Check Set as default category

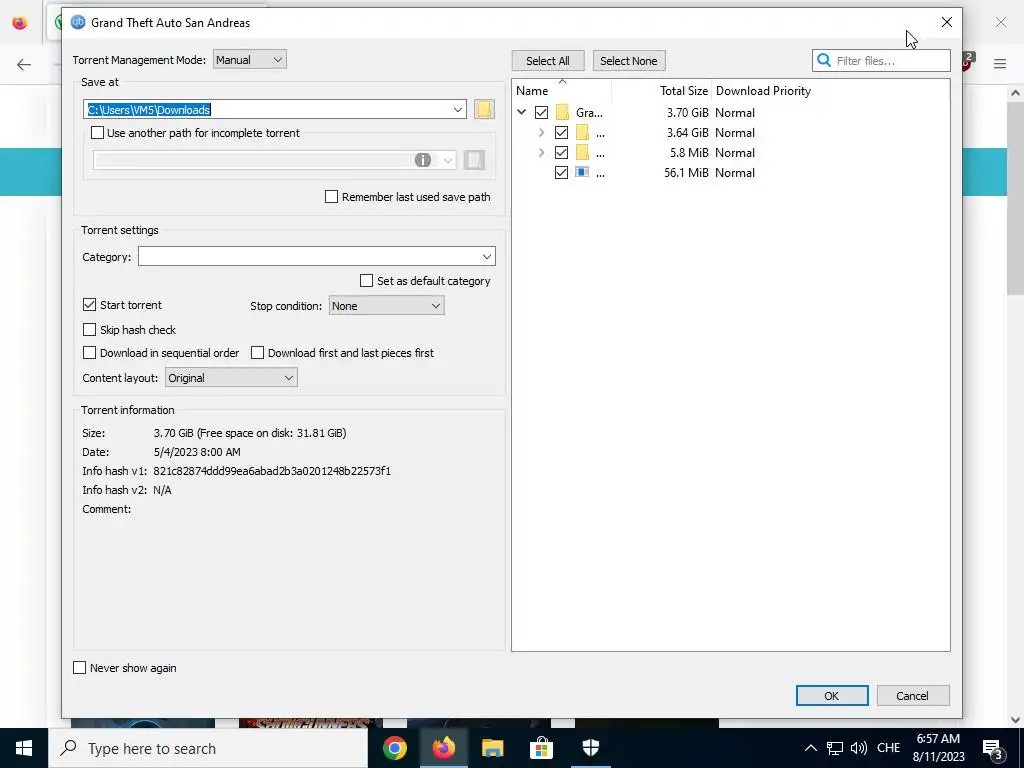point(366,281)
